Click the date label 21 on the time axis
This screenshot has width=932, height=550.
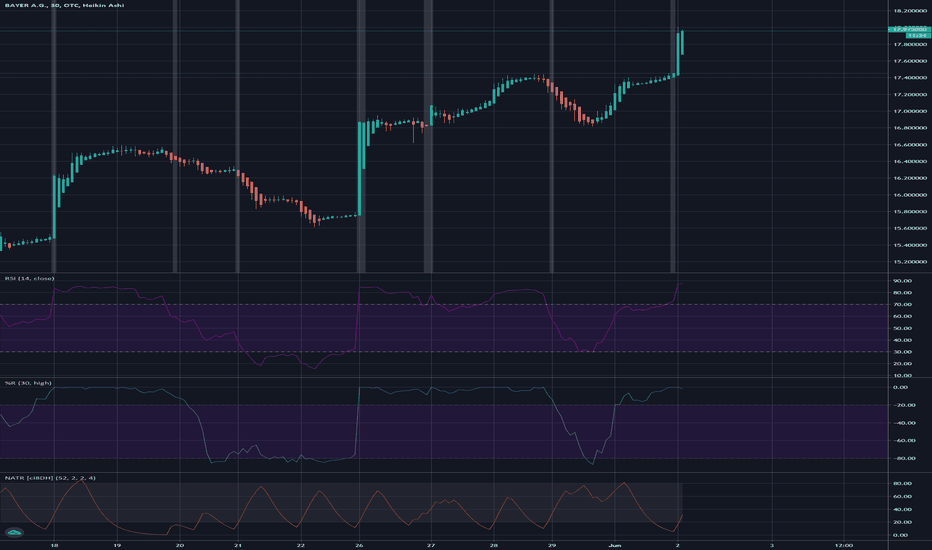click(x=238, y=545)
